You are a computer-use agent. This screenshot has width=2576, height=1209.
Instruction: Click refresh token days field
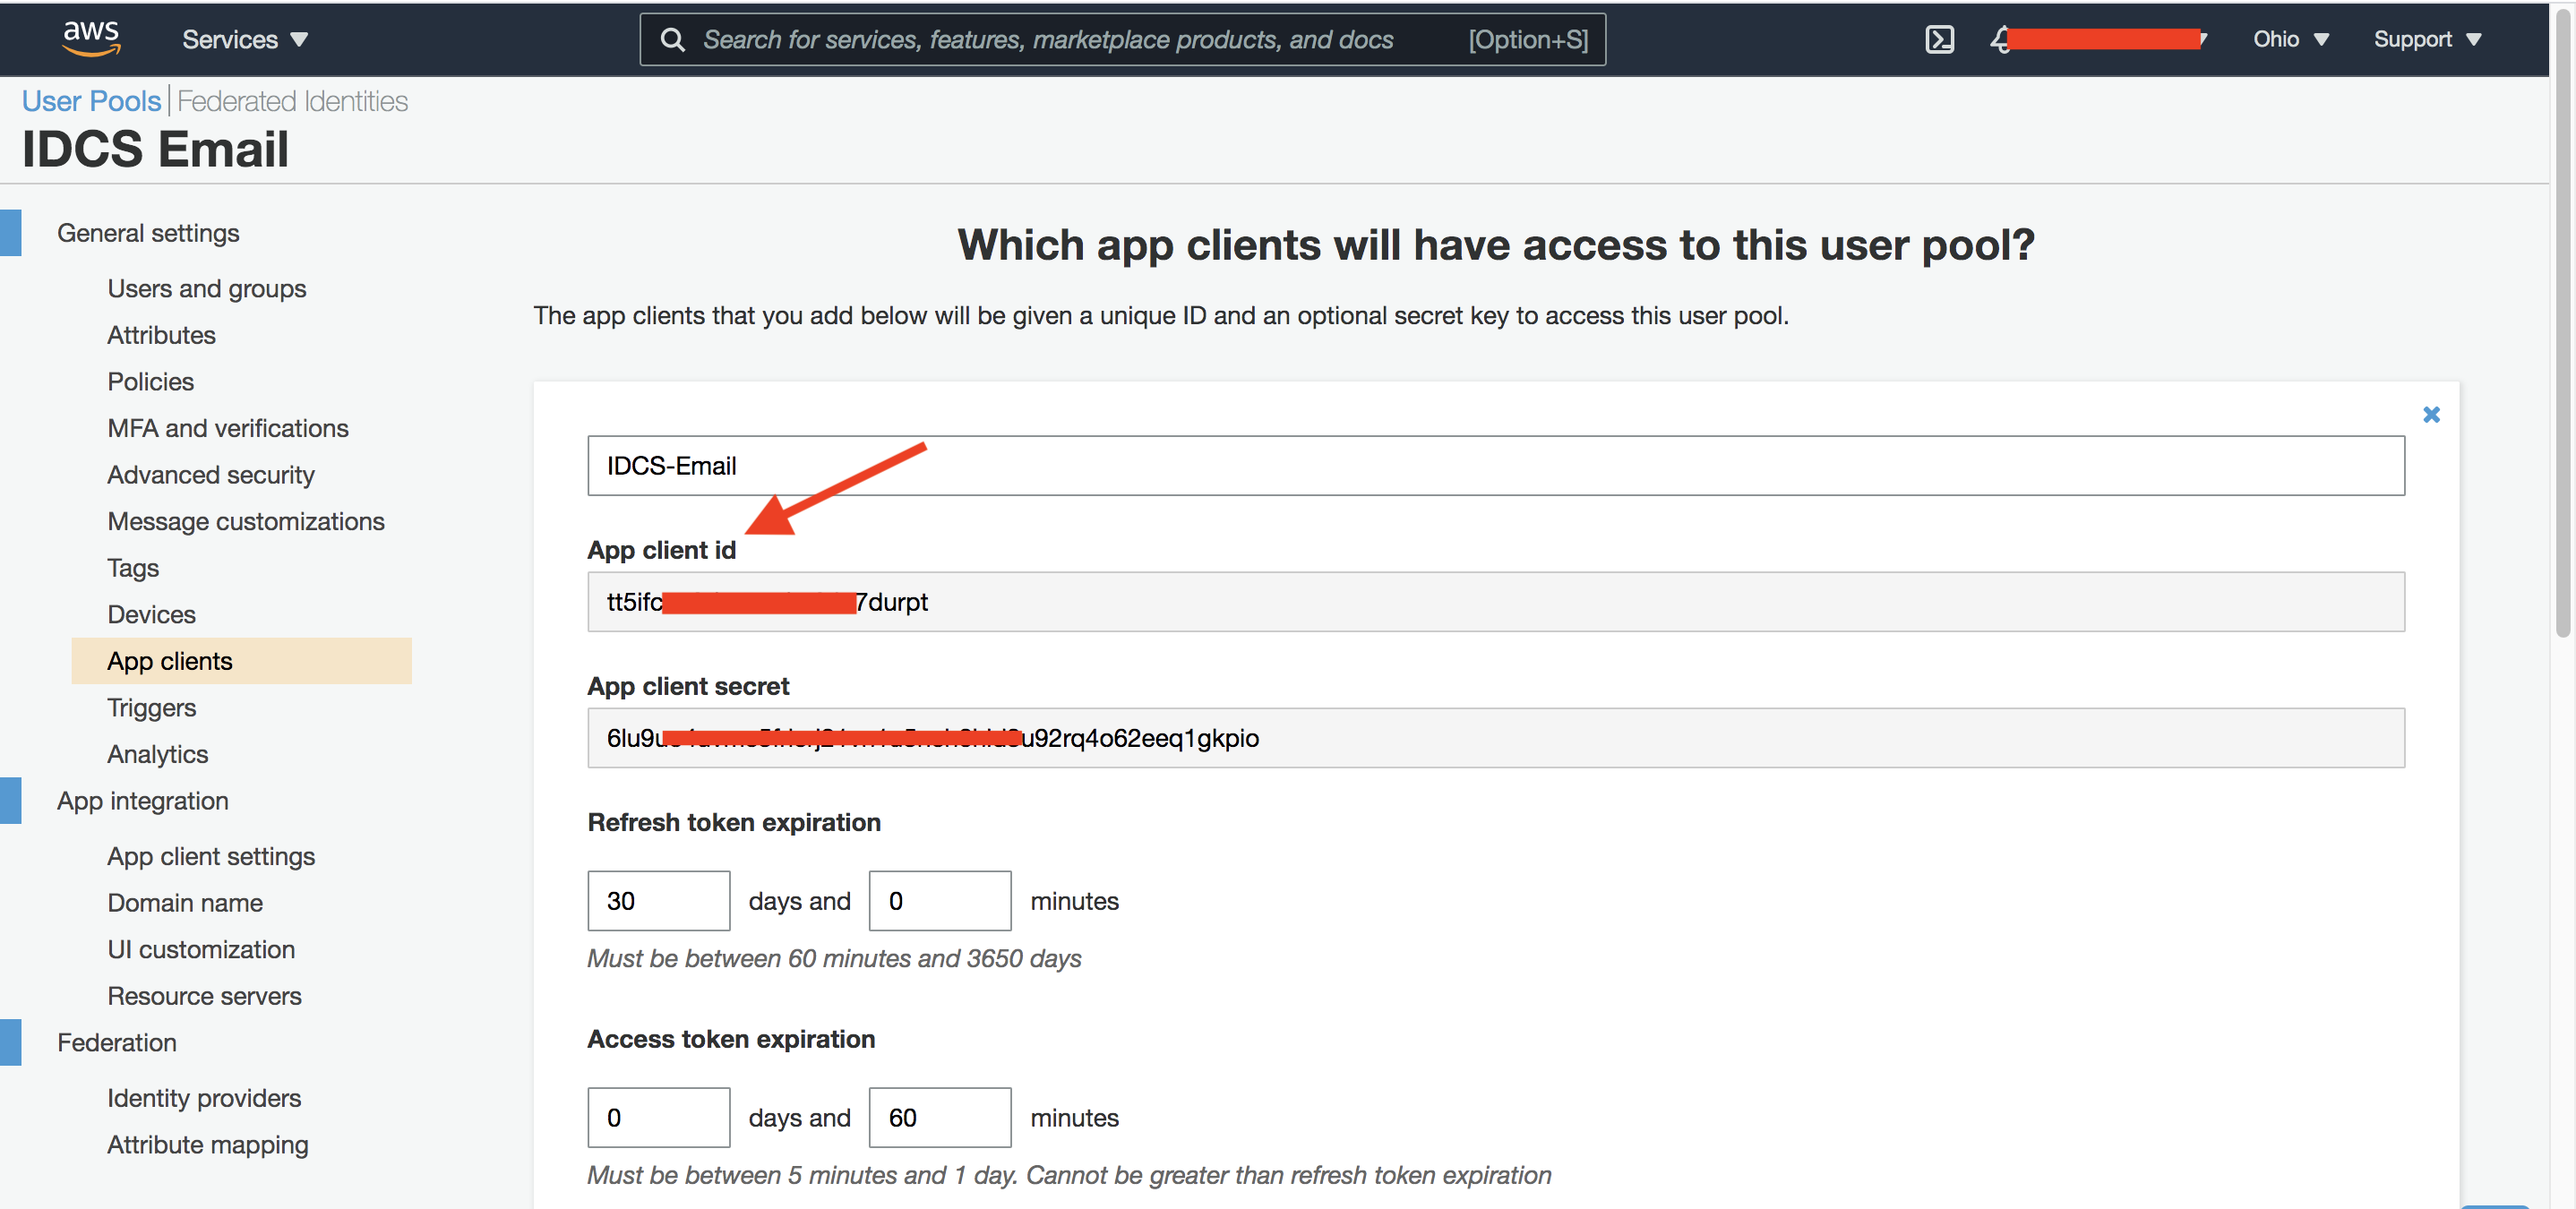[658, 901]
